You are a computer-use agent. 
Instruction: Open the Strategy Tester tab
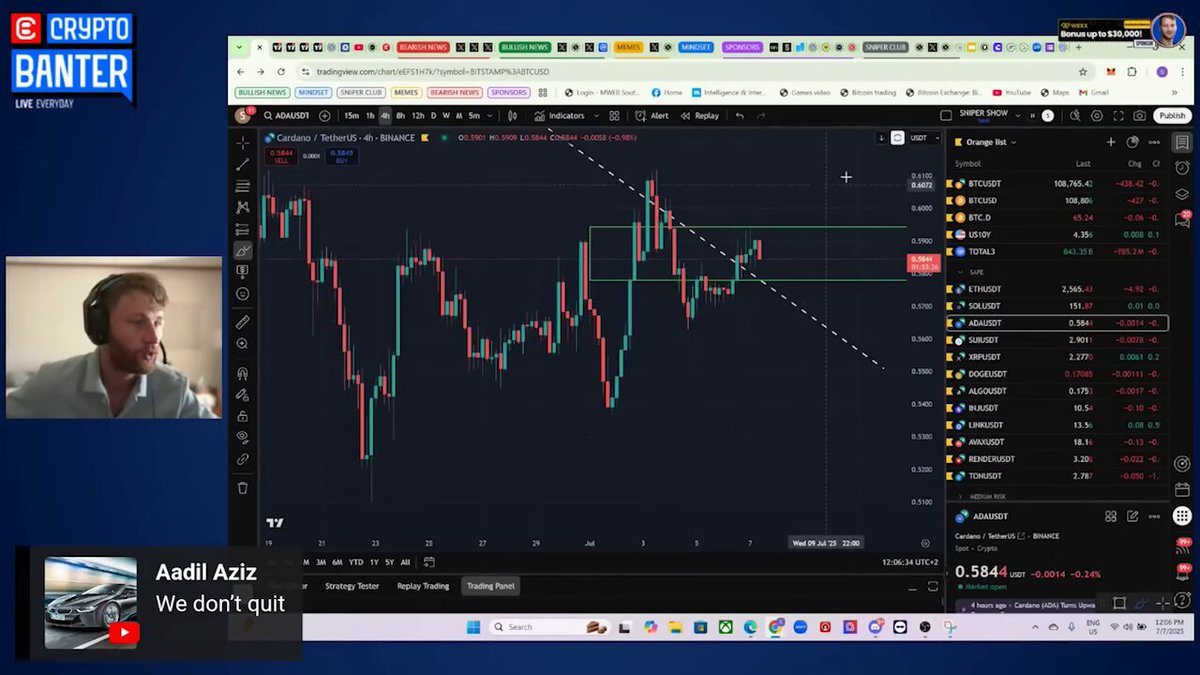pyautogui.click(x=352, y=586)
